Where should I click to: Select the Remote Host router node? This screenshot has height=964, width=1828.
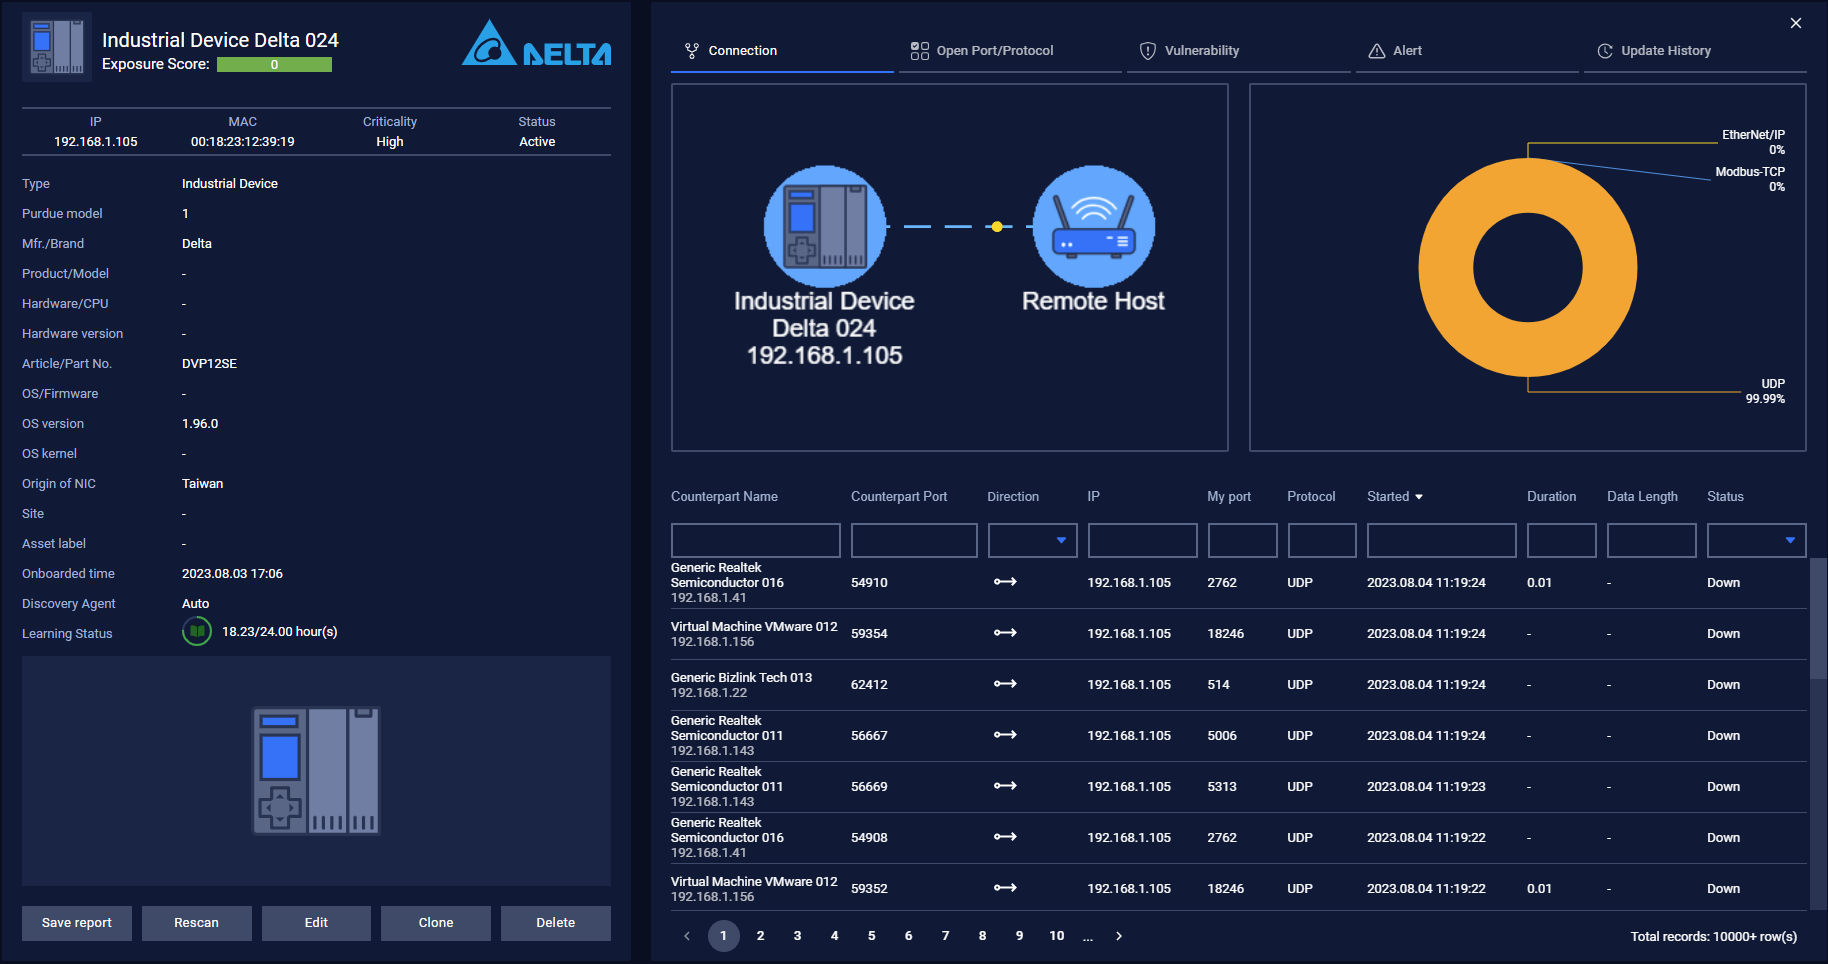point(1094,226)
